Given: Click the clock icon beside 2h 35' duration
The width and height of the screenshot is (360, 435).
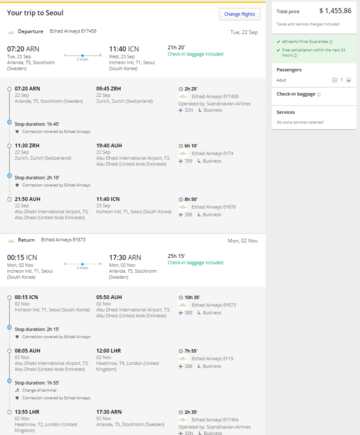Looking at the screenshot, I should click(x=181, y=412).
